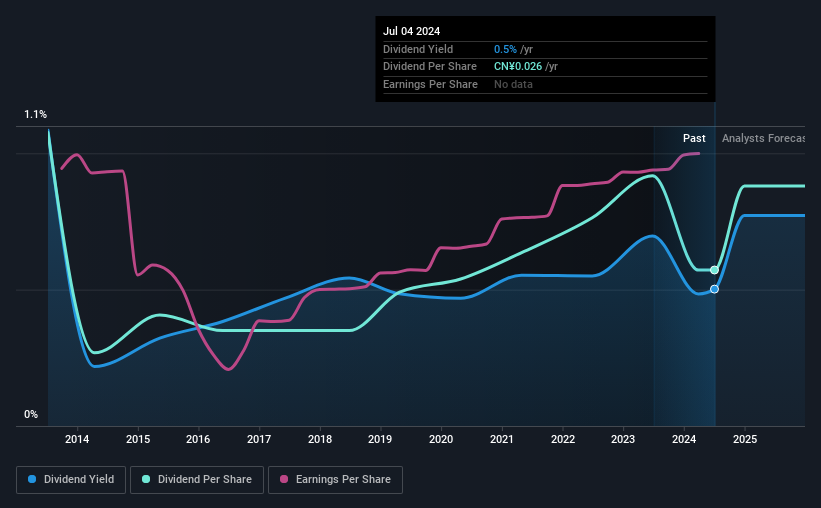821x508 pixels.
Task: Click the 1.1% y-axis label
Action: 36,114
